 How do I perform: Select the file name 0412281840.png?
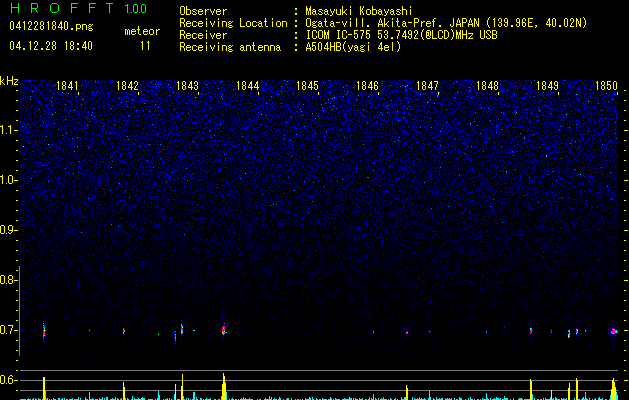(51, 27)
